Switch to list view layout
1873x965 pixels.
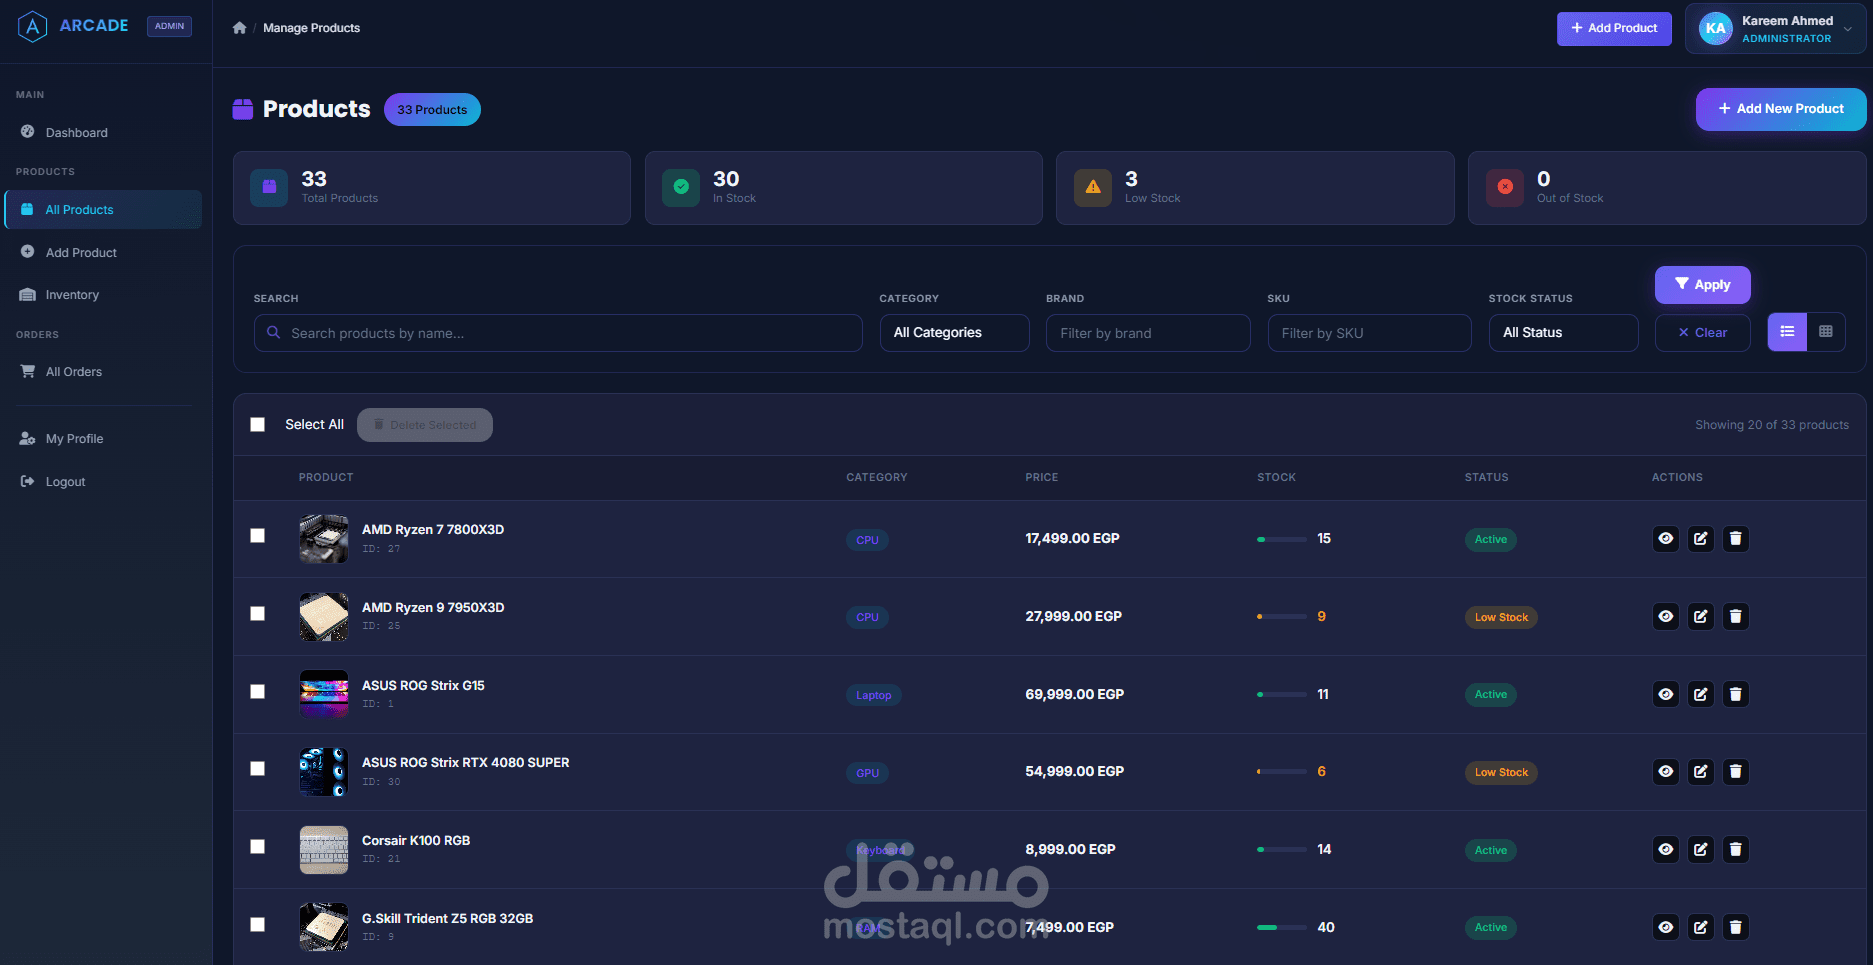(1787, 332)
